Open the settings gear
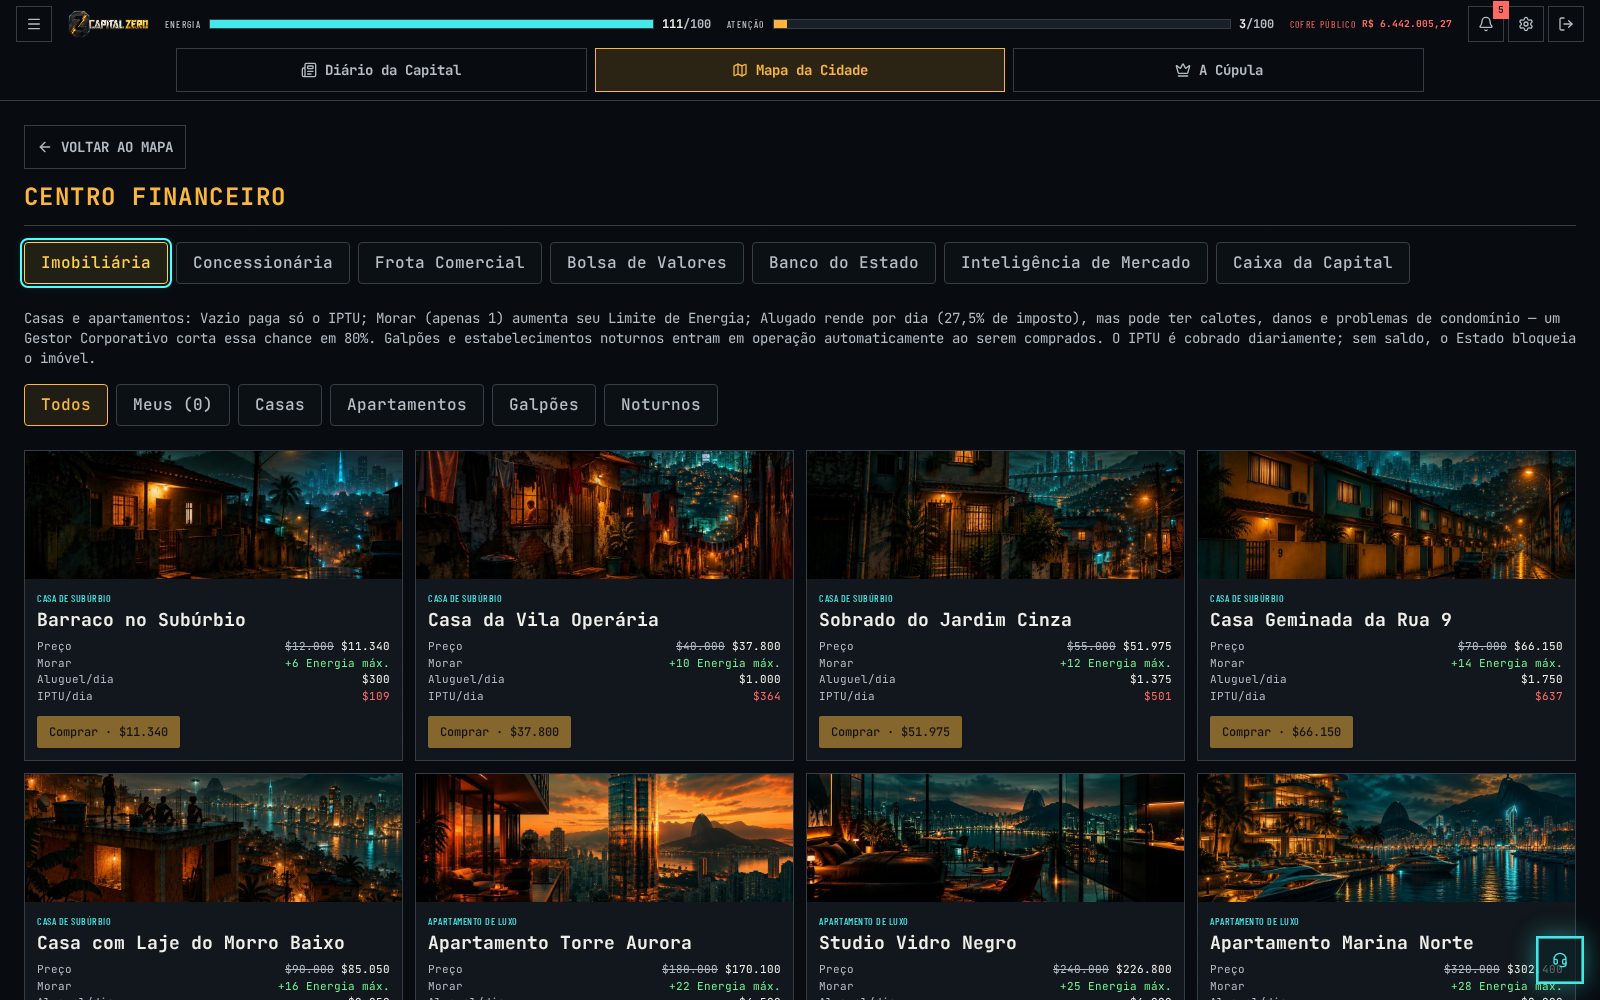 pyautogui.click(x=1526, y=24)
